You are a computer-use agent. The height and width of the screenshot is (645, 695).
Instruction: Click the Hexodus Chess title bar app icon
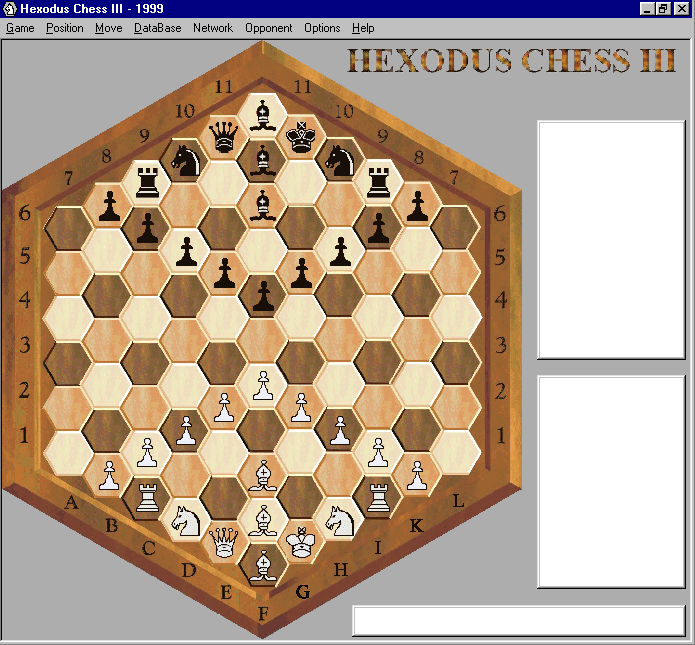(9, 8)
